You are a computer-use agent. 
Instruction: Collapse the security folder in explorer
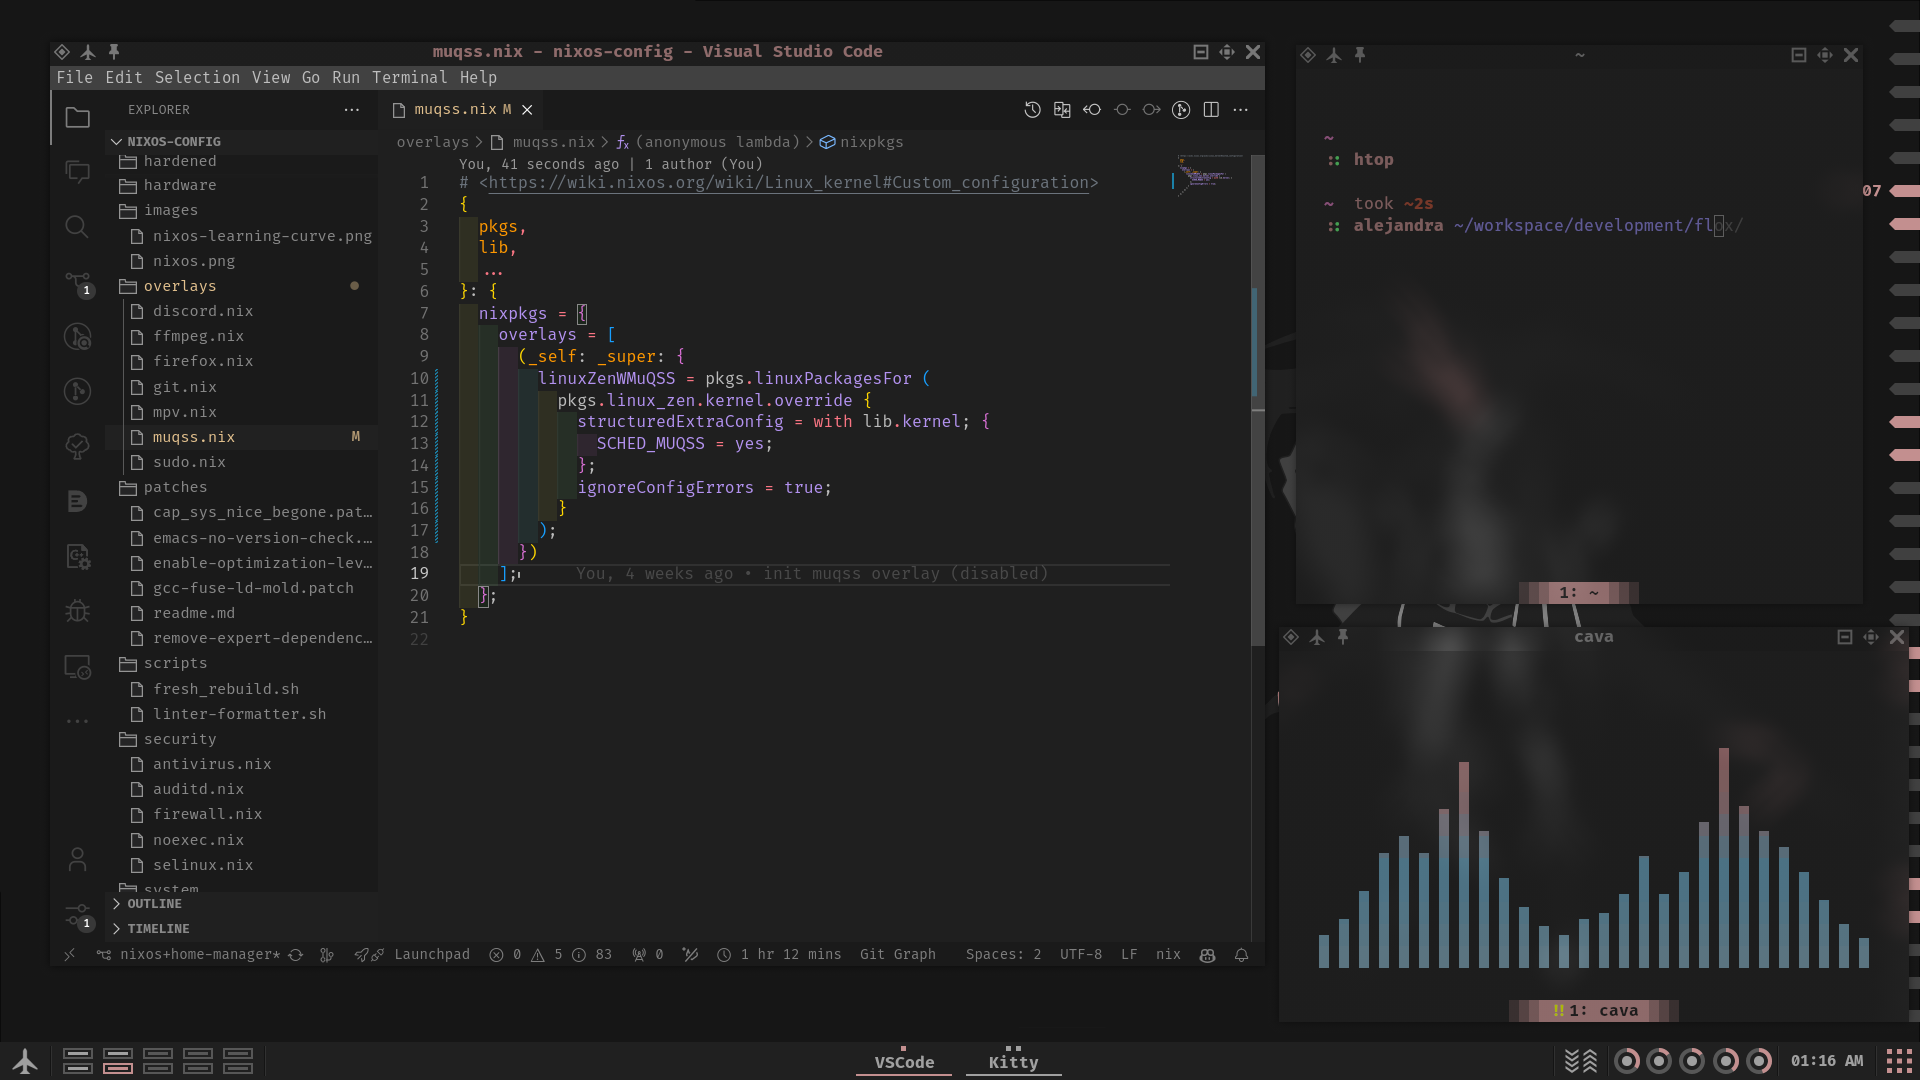(242, 739)
